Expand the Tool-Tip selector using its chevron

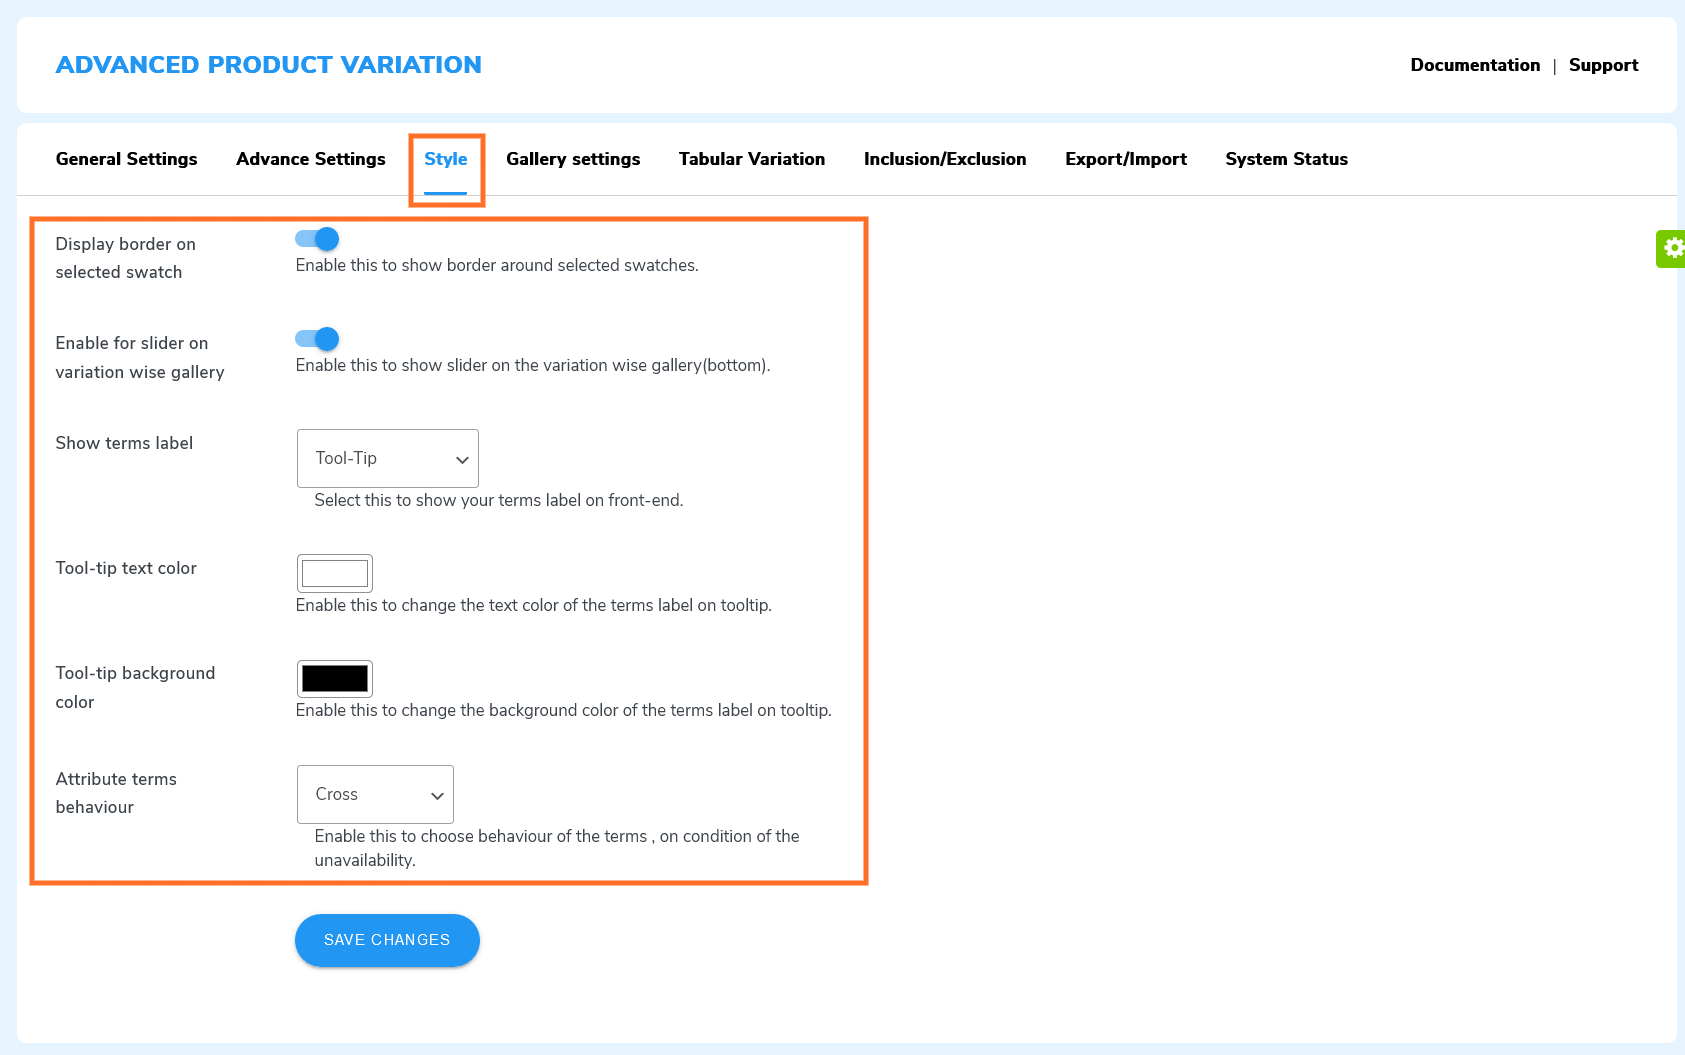pyautogui.click(x=460, y=458)
